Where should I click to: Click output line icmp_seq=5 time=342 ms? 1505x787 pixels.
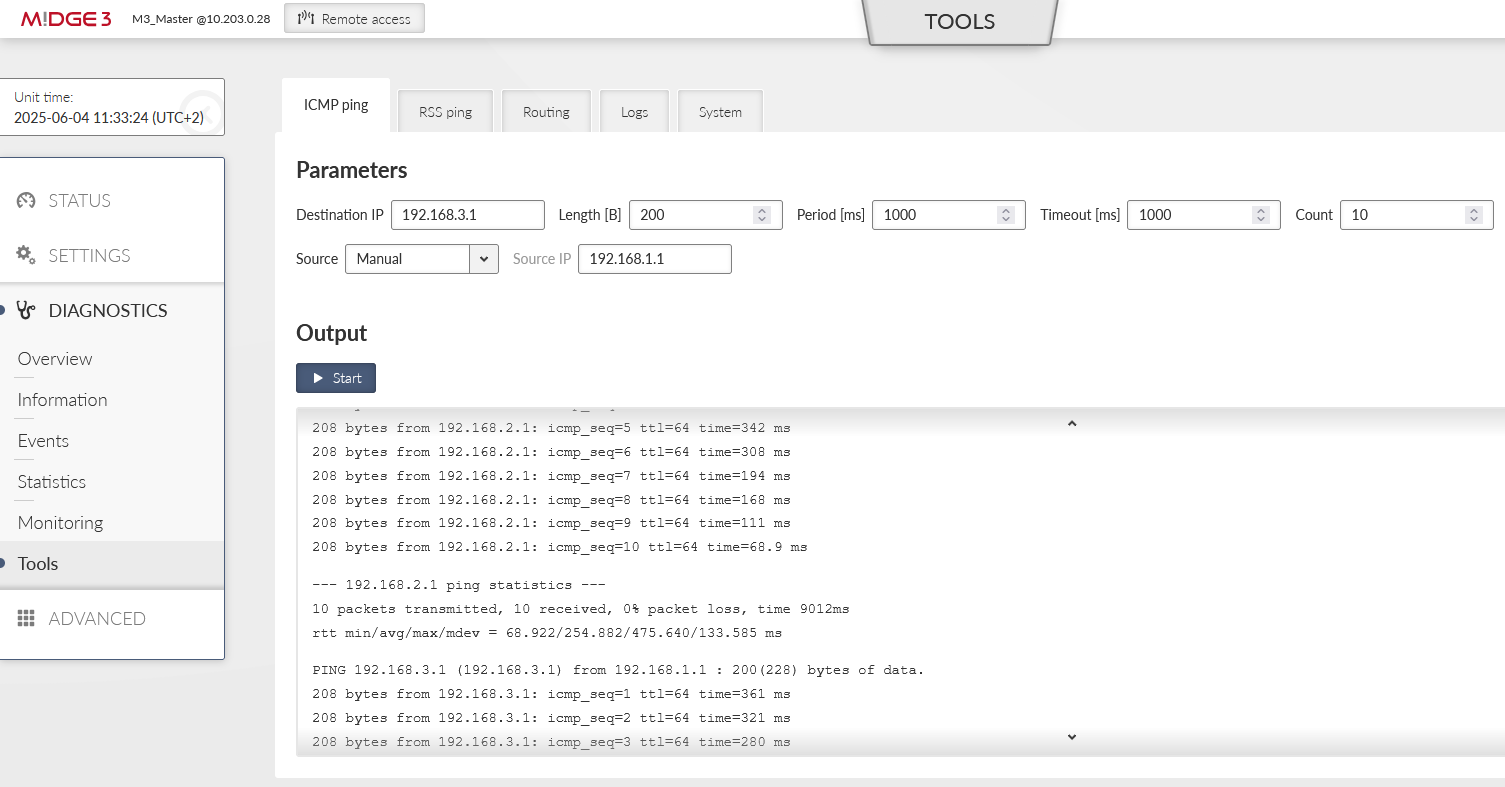pos(551,428)
